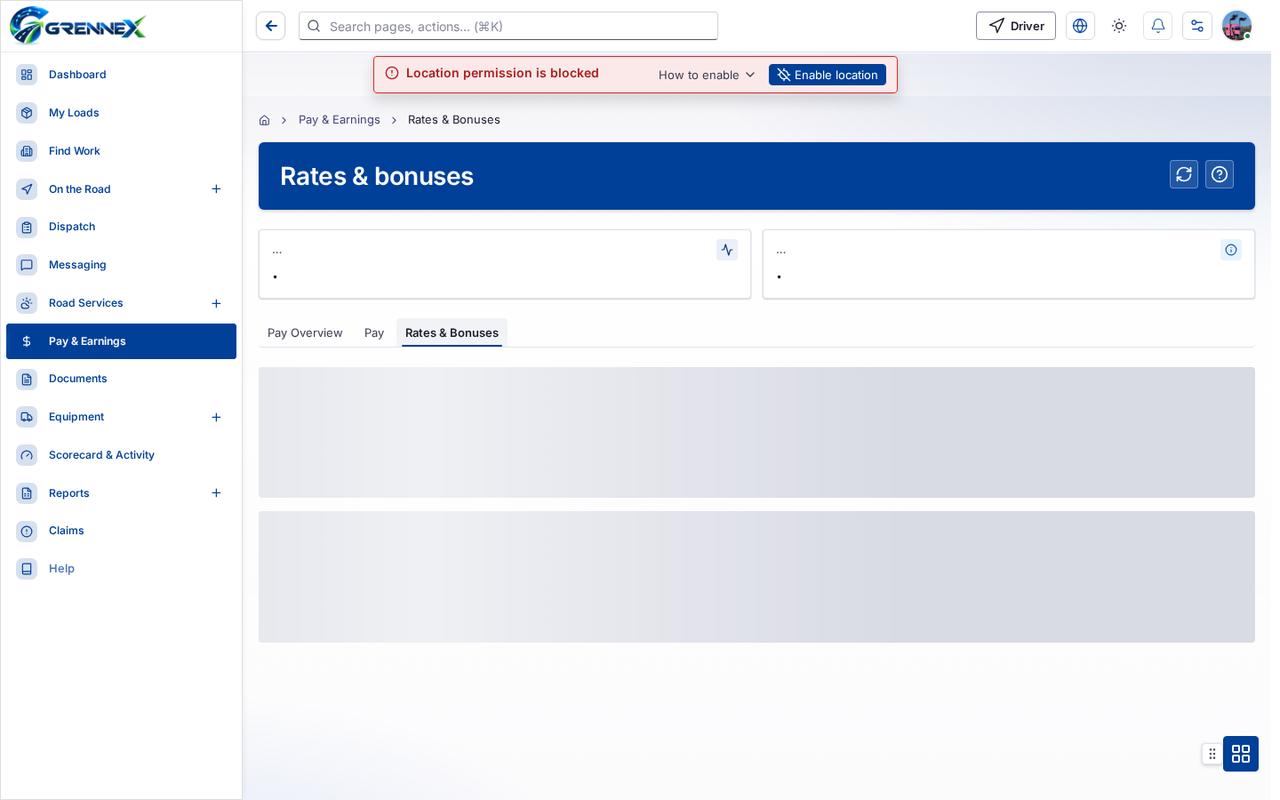Viewport: 1280px width, 800px height.
Task: Open the language globe icon
Action: click(1080, 26)
